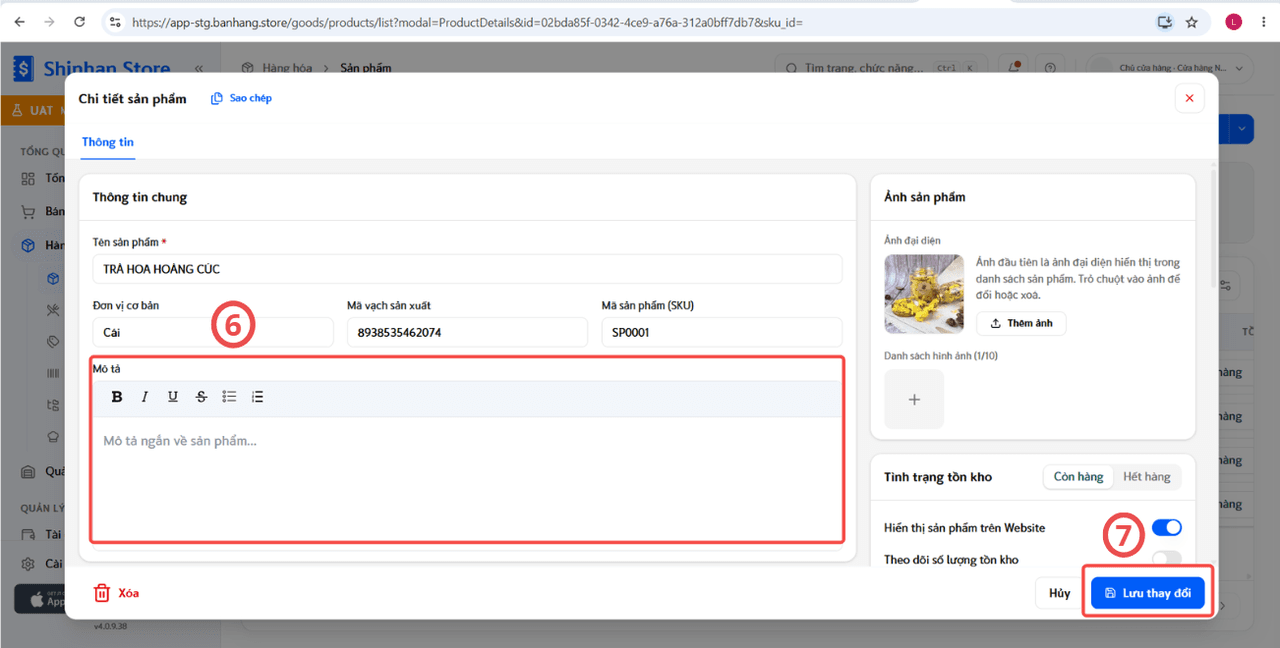The width and height of the screenshot is (1280, 648).
Task: Click the settings gear icon in the sidebar
Action: pos(28,564)
